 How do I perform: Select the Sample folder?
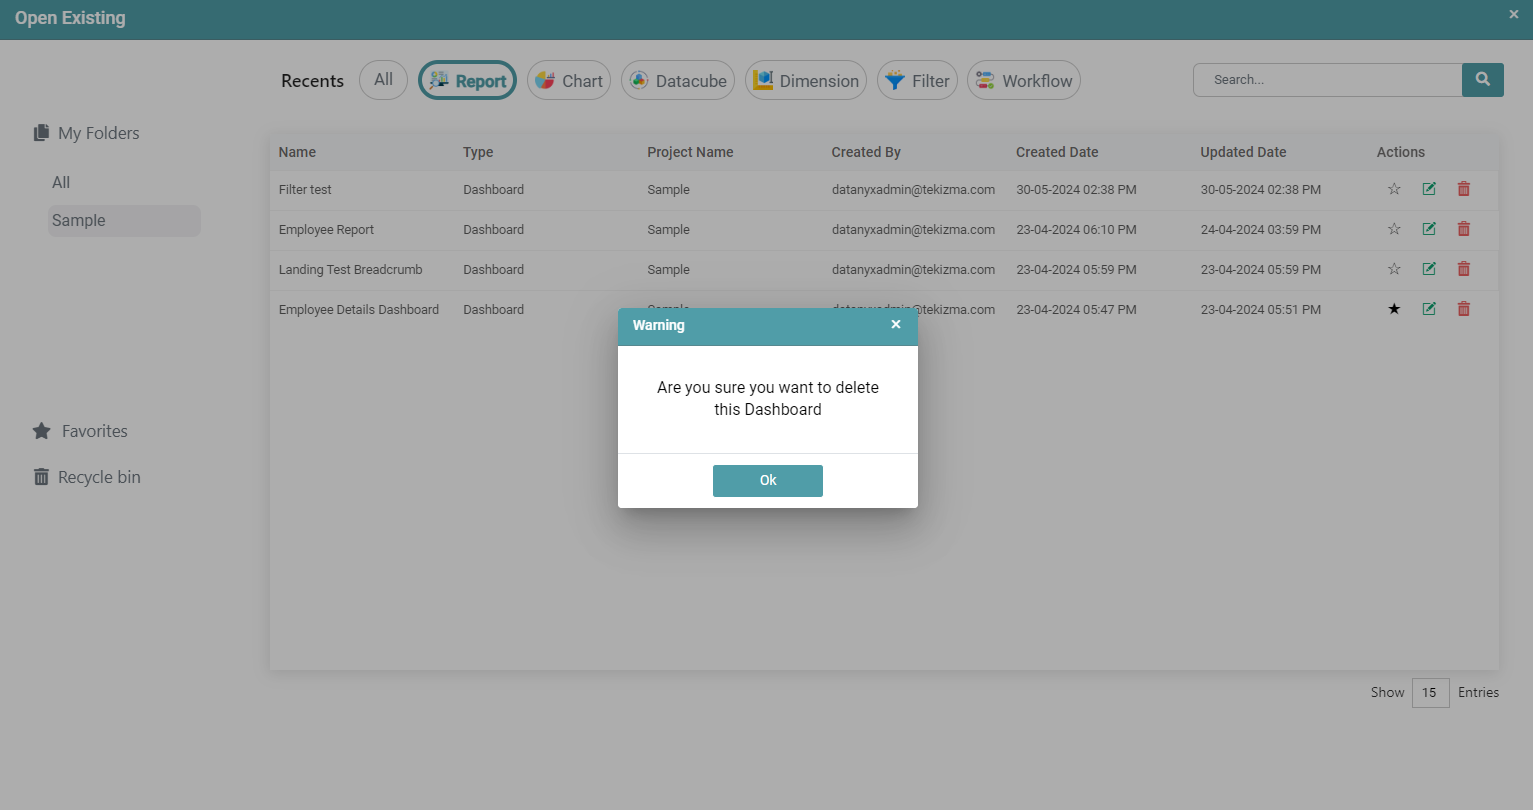pyautogui.click(x=79, y=221)
